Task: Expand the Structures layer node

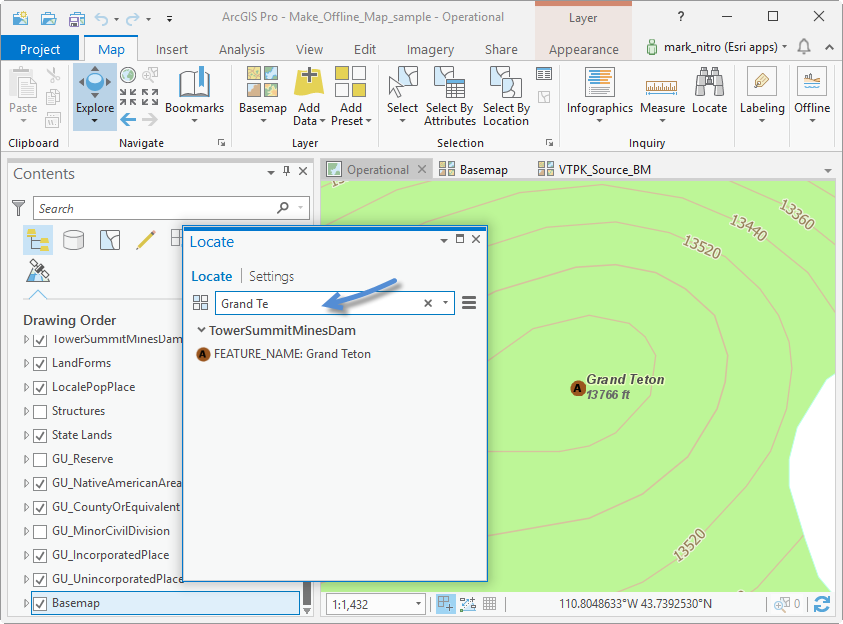Action: coord(26,411)
